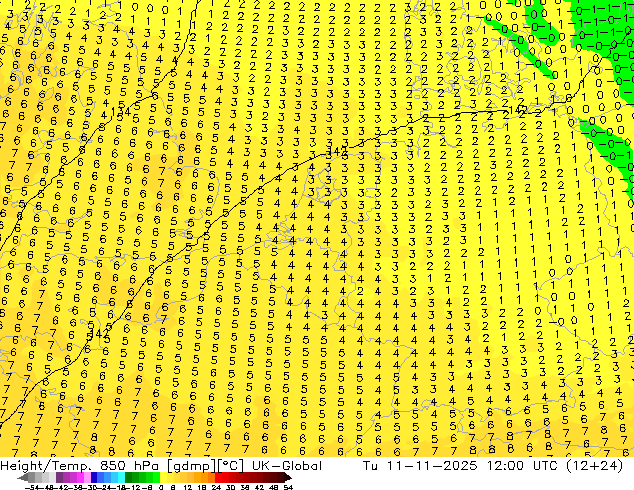This screenshot has width=634, height=490.
Task: Click the "12:00 UTC" time label
Action: (522, 466)
